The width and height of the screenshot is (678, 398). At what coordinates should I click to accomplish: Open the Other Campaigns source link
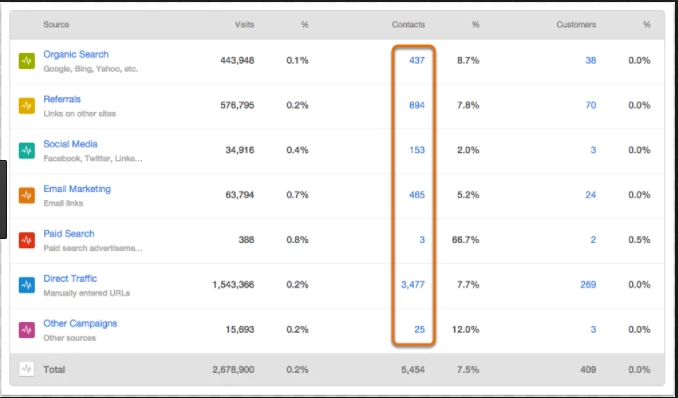point(80,324)
